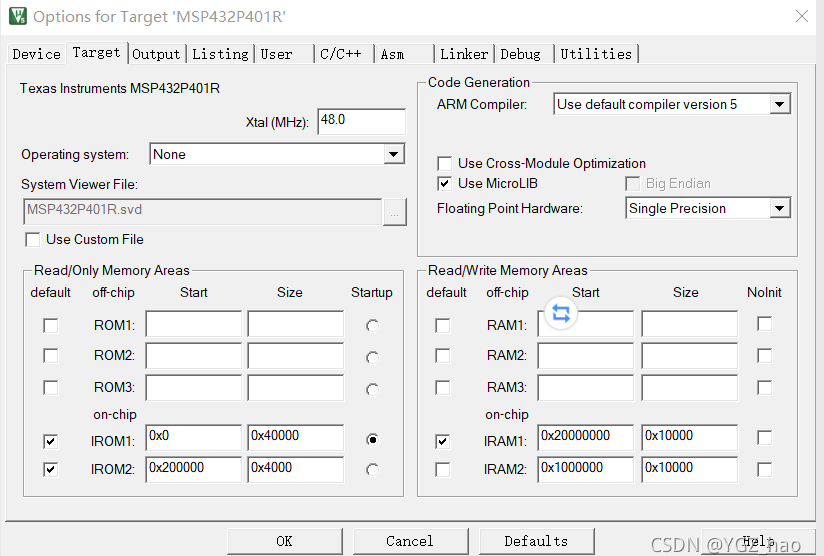Click the ROM3 Size field
This screenshot has width=824, height=556.
pos(296,388)
